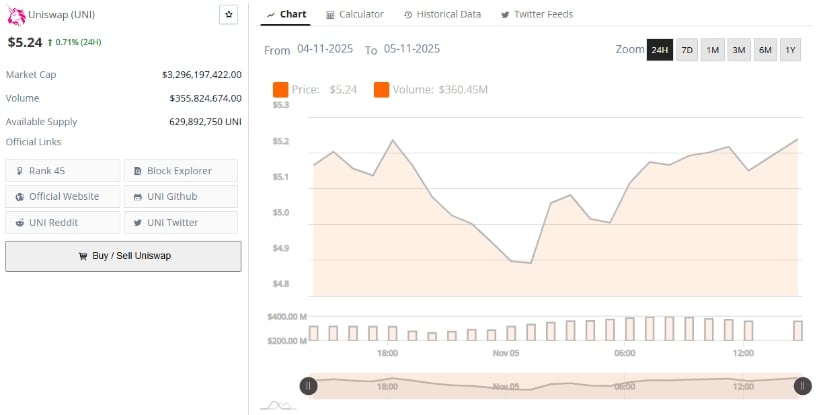This screenshot has width=825, height=415.
Task: Click the Buy / Sell Uniswap button
Action: coord(123,256)
